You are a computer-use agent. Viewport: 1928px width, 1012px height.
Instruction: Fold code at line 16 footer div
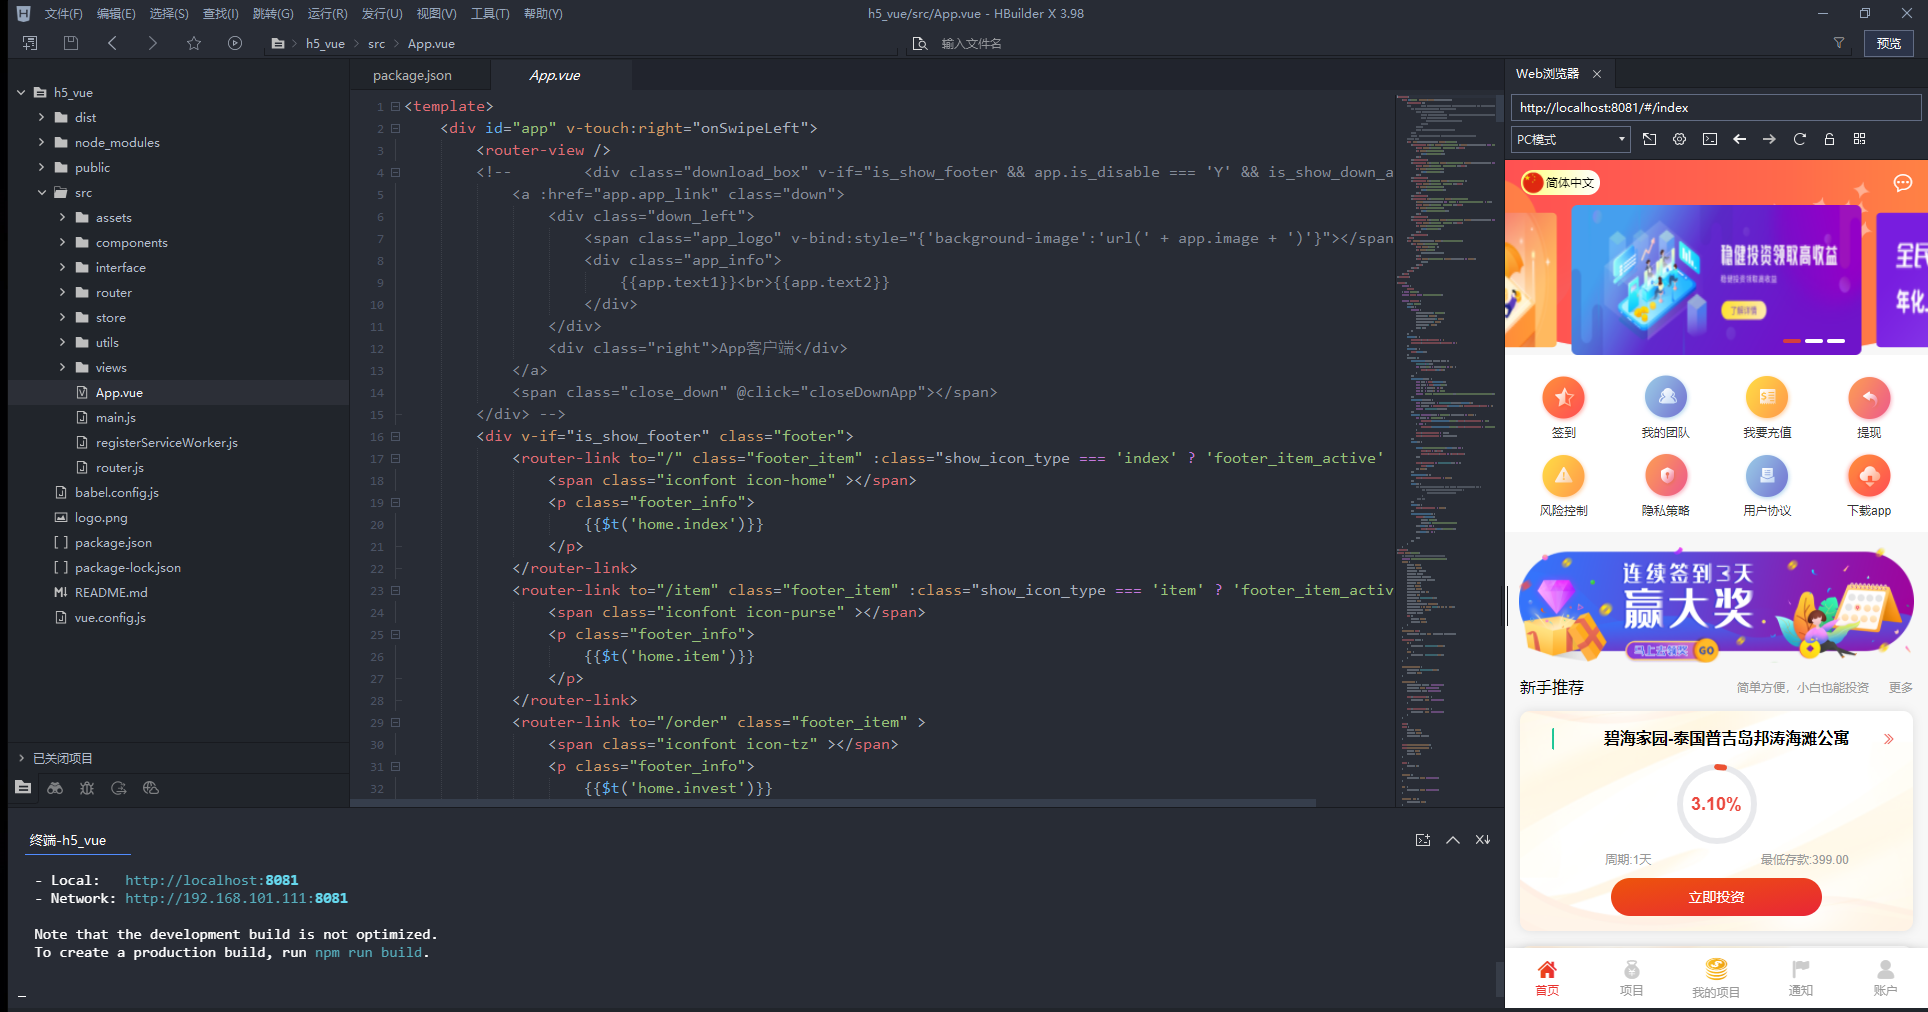coord(396,437)
